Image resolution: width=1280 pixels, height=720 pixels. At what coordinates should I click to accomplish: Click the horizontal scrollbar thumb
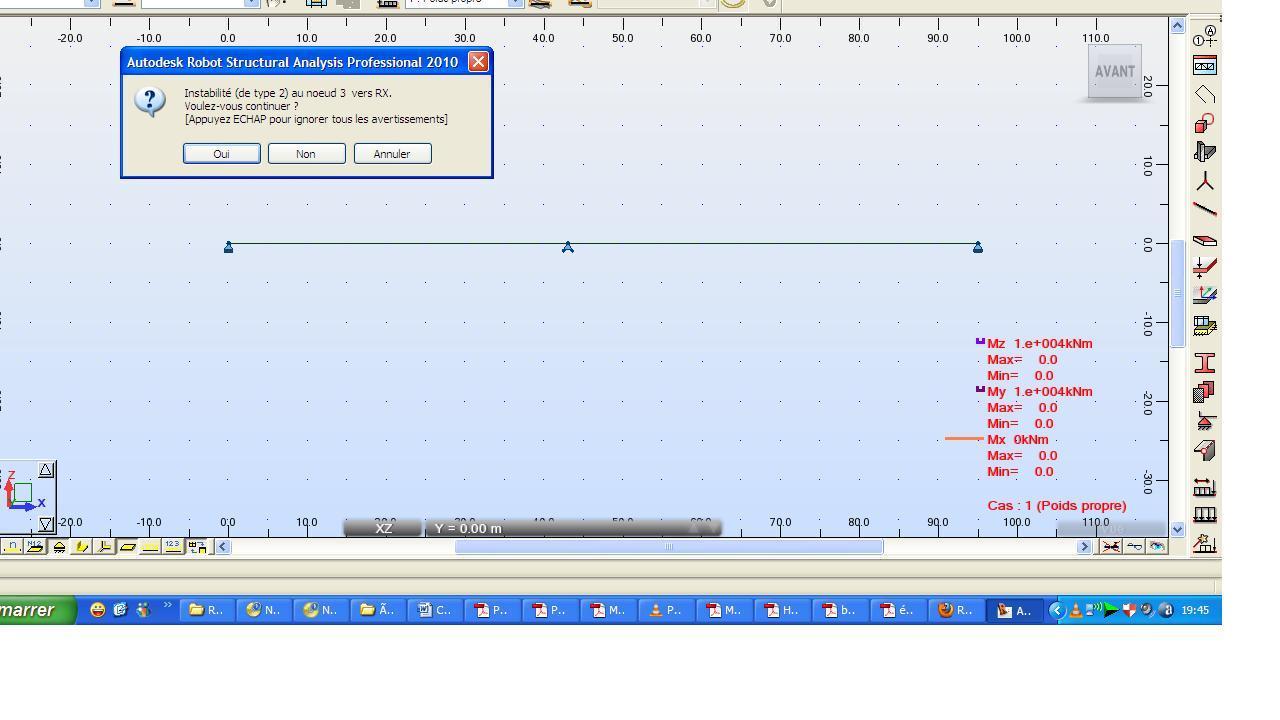point(669,546)
